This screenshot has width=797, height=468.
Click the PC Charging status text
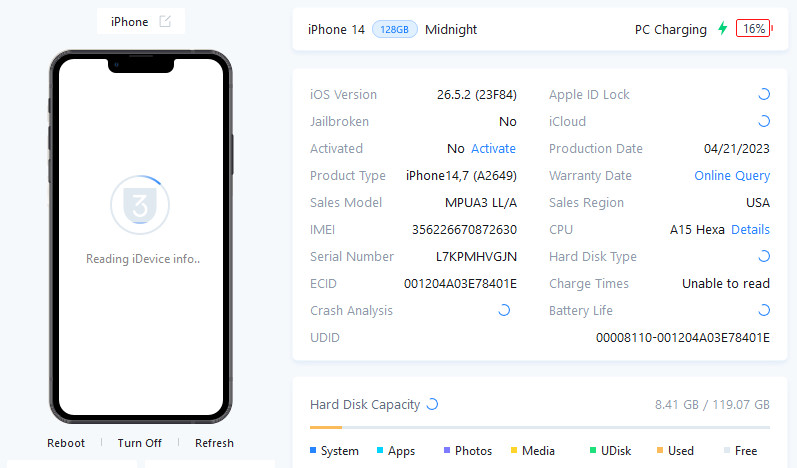coord(670,29)
